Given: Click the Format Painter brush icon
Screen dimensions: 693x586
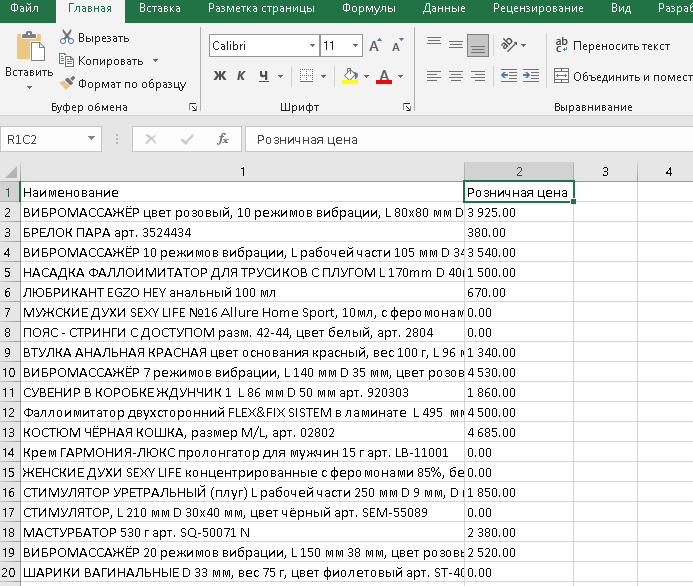Looking at the screenshot, I should 67,83.
